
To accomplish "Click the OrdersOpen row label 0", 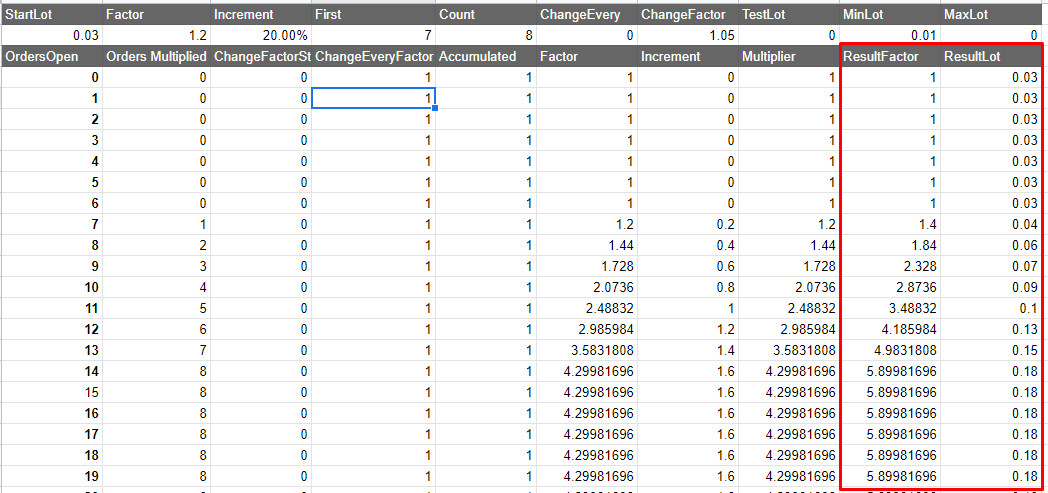I will (52, 77).
